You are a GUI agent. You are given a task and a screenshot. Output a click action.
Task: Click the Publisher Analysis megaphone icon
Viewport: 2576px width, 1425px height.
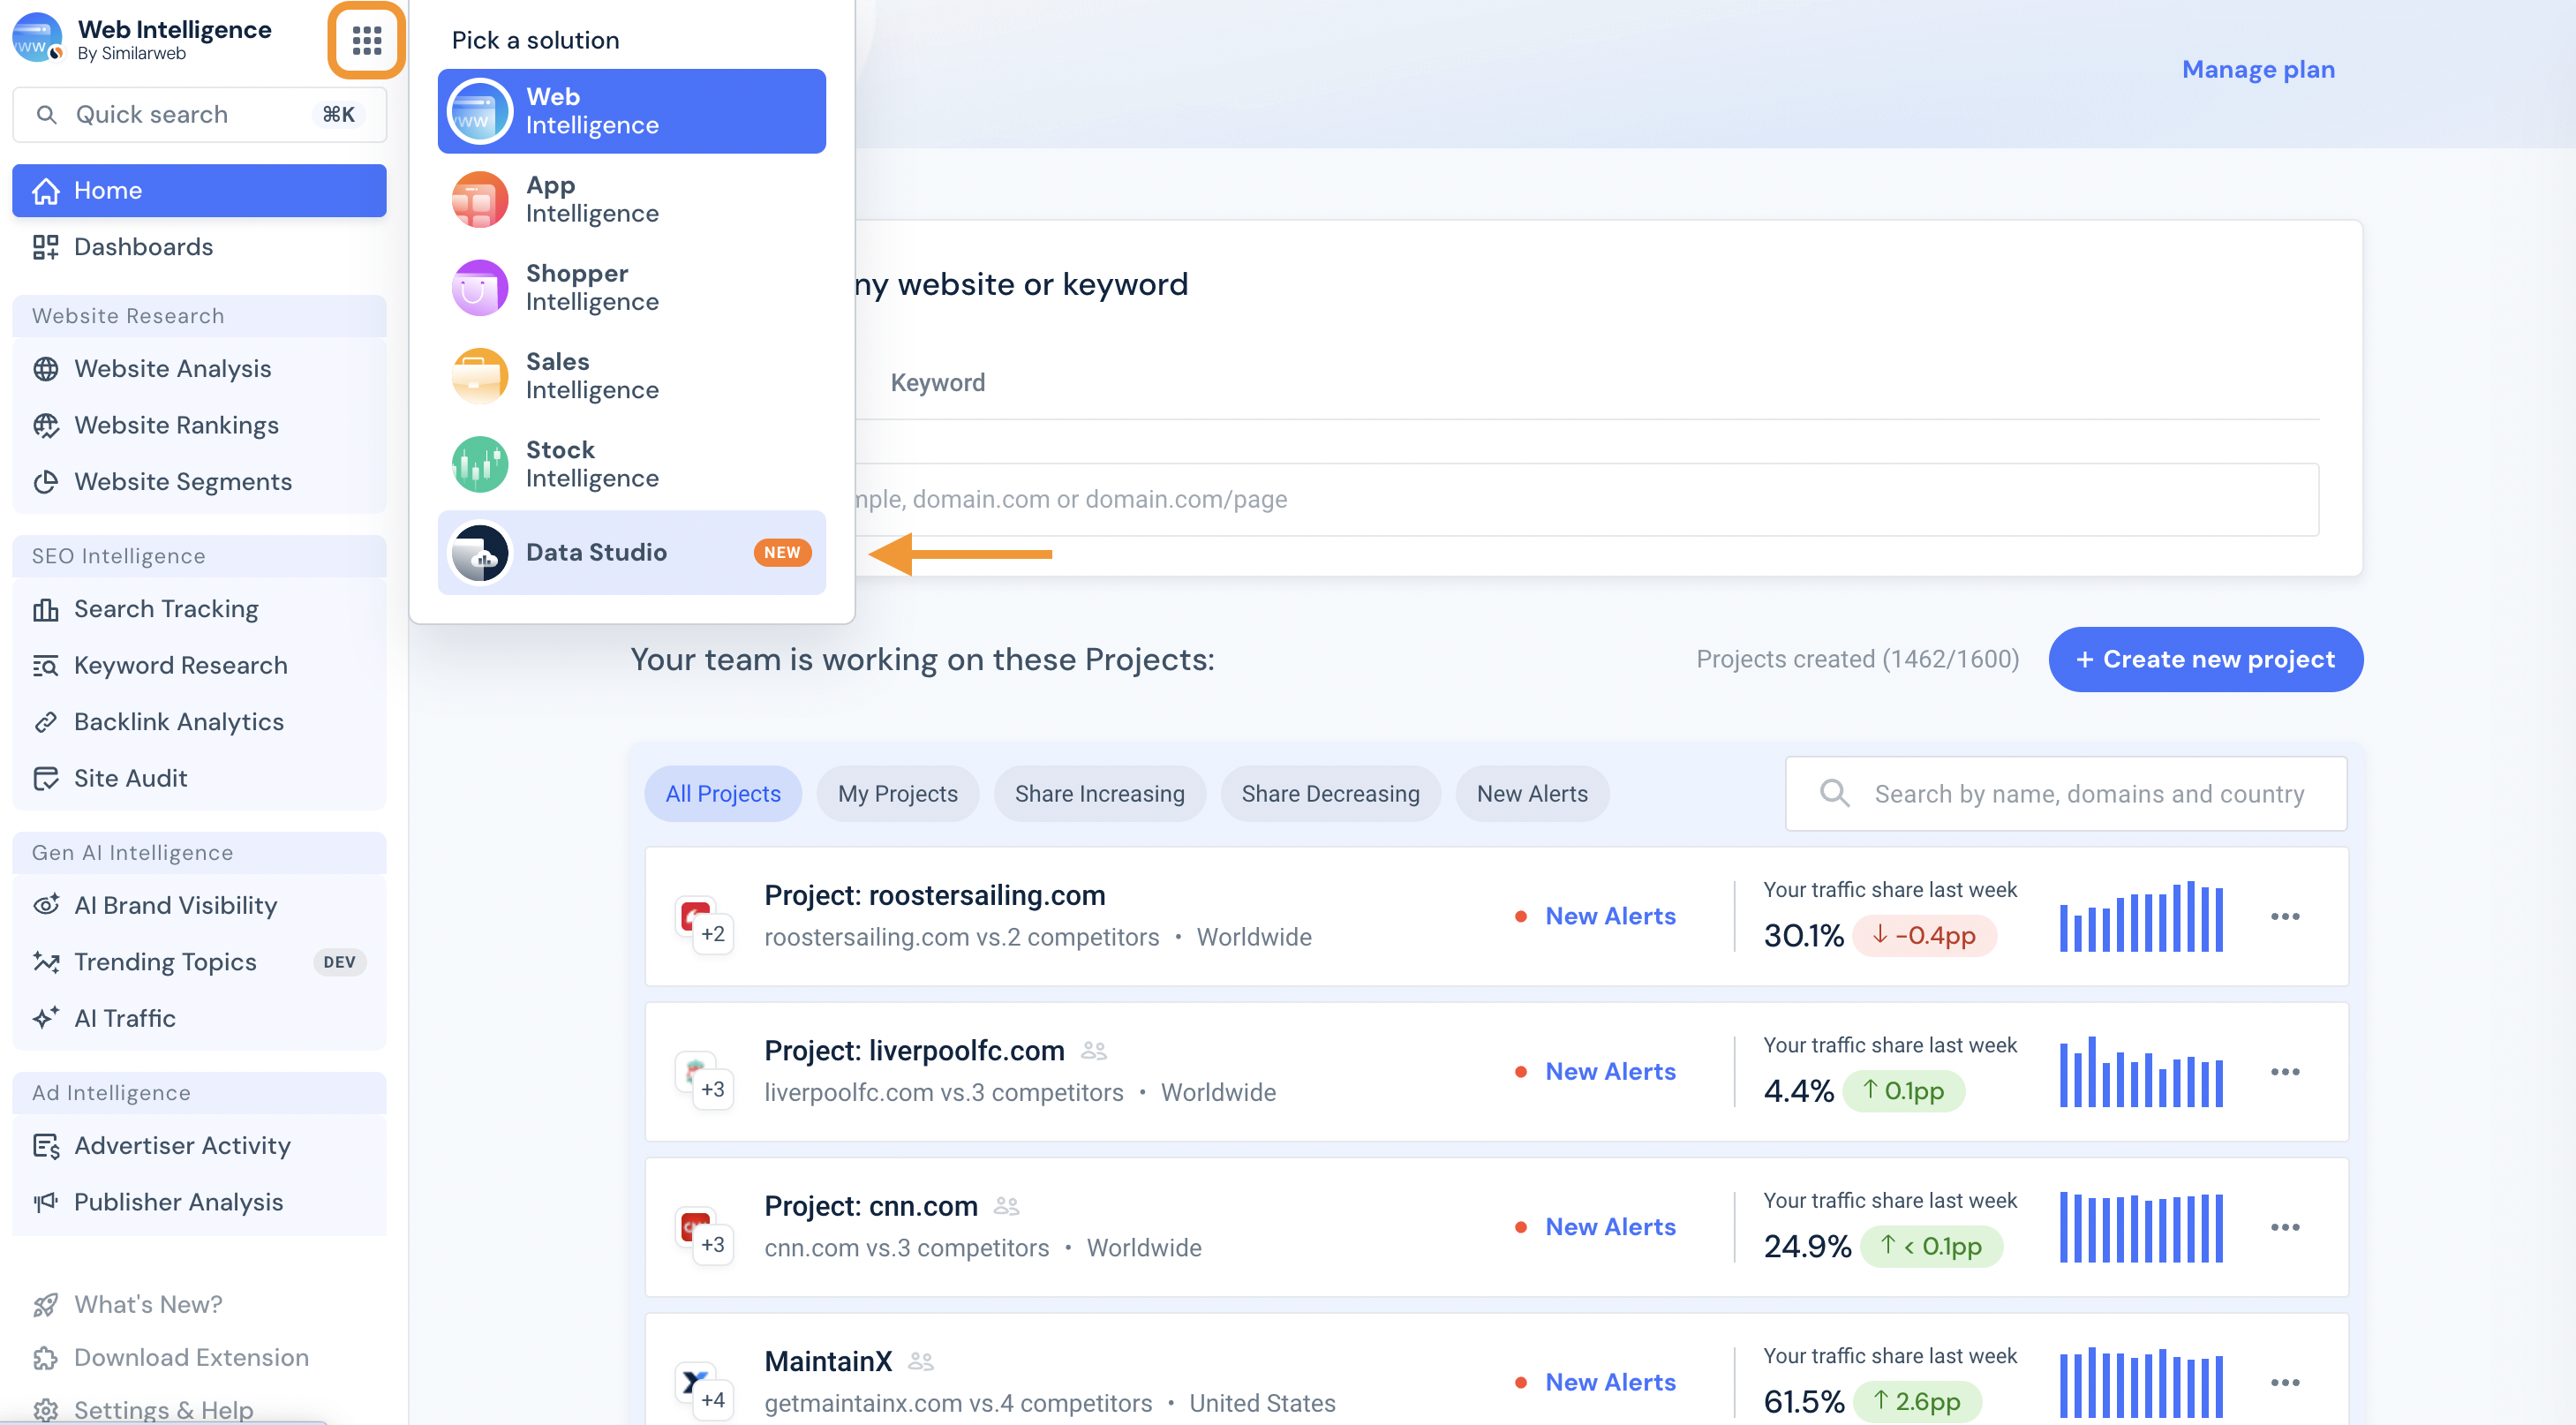[46, 1202]
